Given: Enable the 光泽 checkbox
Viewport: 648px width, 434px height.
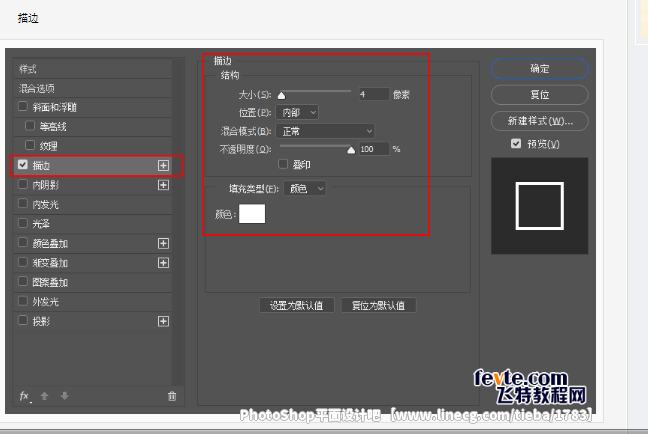Looking at the screenshot, I should pos(23,223).
